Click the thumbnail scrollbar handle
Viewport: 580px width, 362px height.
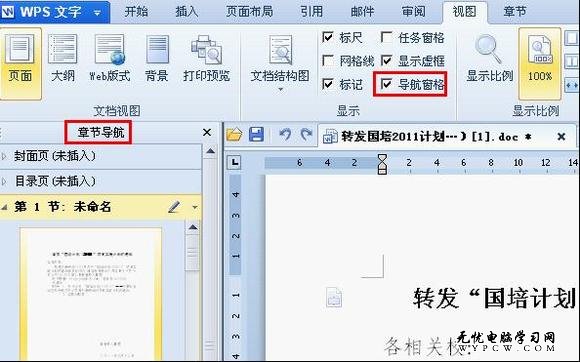193,253
